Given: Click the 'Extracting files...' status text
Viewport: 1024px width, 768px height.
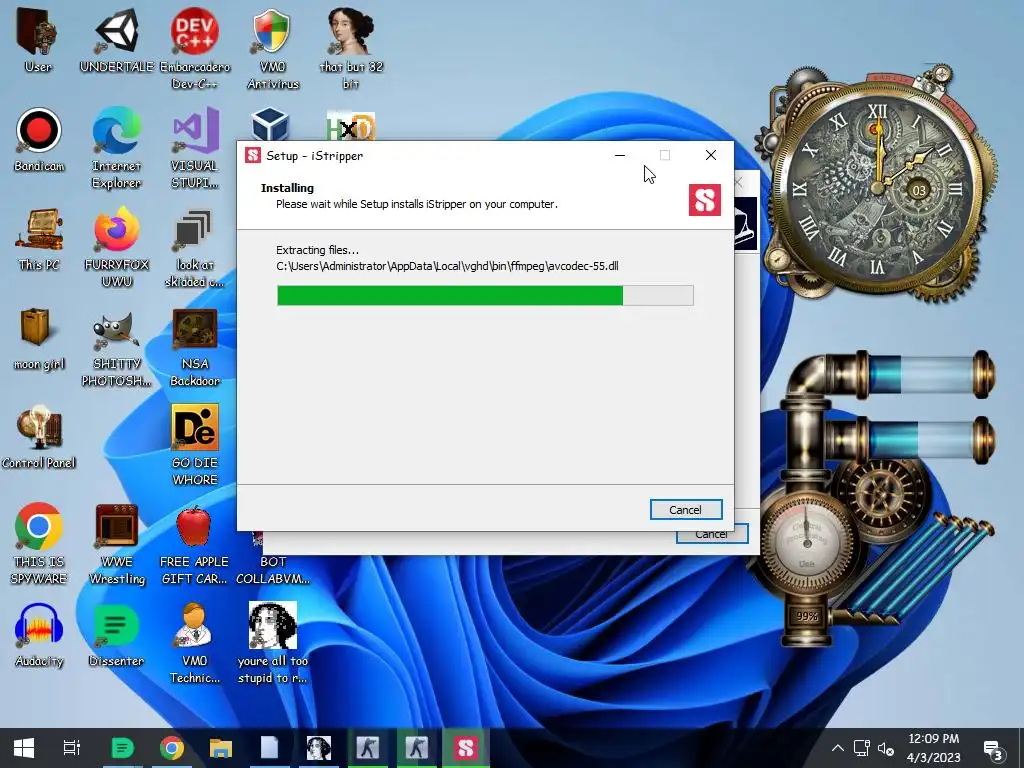Looking at the screenshot, I should [x=317, y=249].
